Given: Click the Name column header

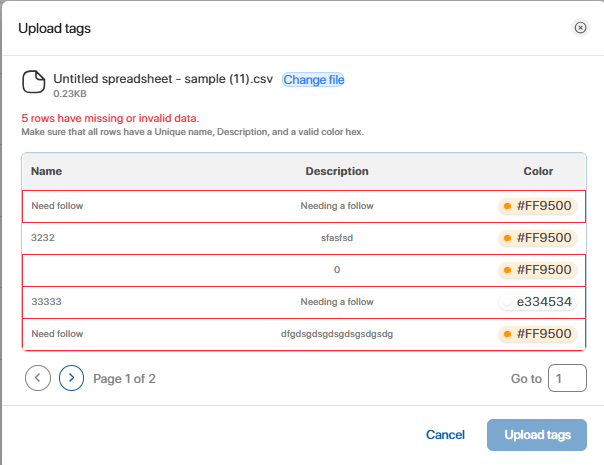Looking at the screenshot, I should click(47, 171).
